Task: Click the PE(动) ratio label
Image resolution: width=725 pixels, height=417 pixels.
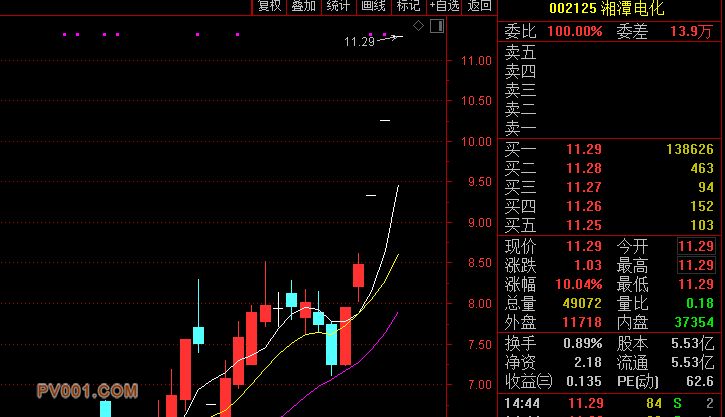Action: (x=640, y=380)
